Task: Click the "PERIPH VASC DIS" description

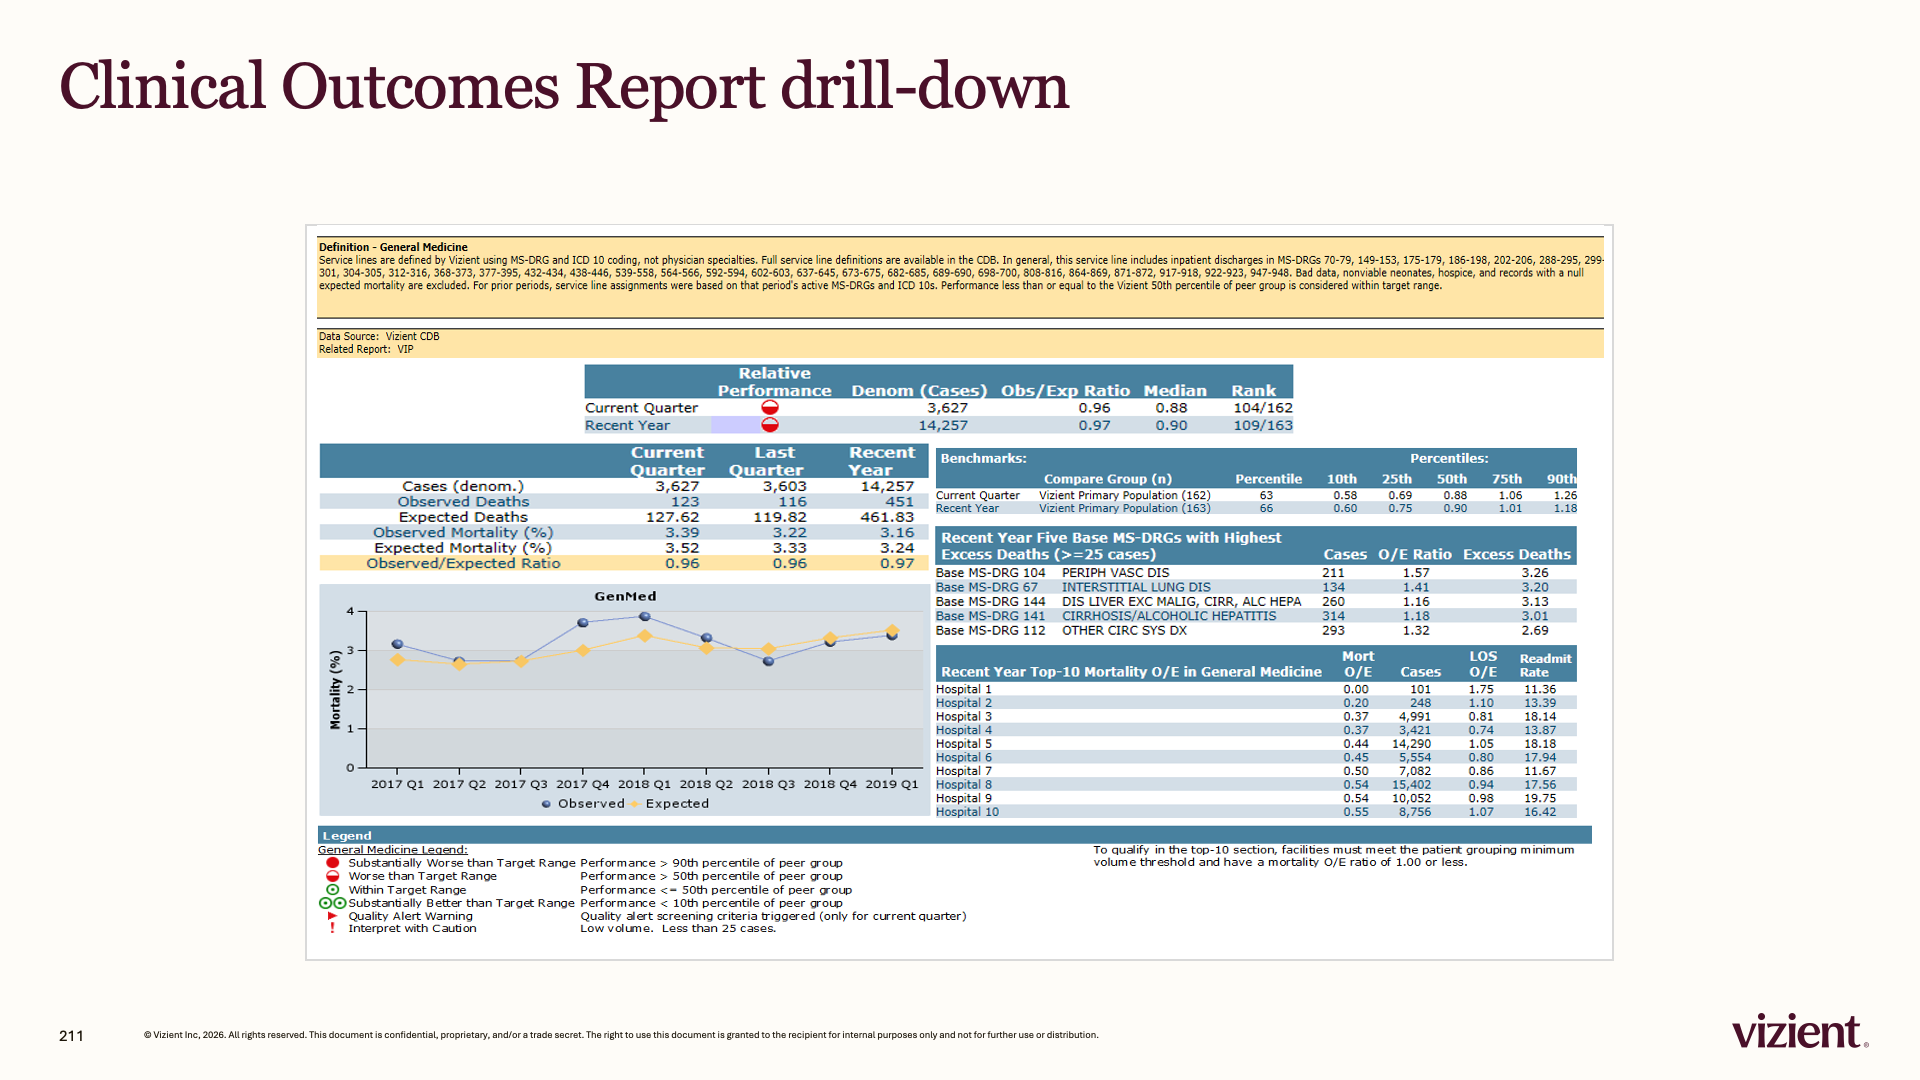Action: 1115,574
